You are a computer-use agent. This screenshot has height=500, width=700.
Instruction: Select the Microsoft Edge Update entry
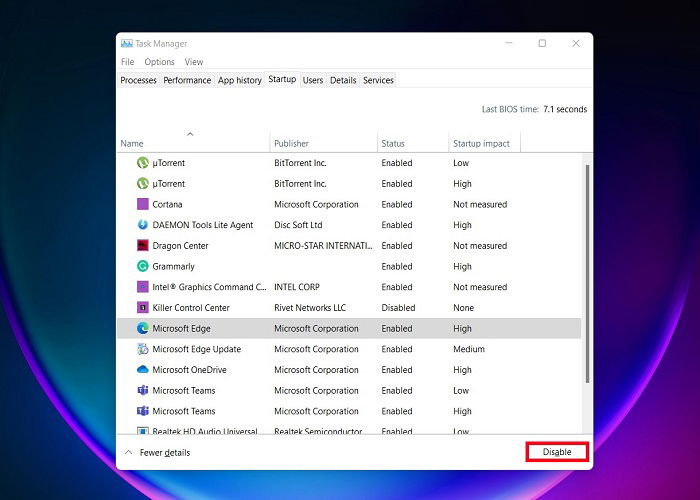coord(196,349)
